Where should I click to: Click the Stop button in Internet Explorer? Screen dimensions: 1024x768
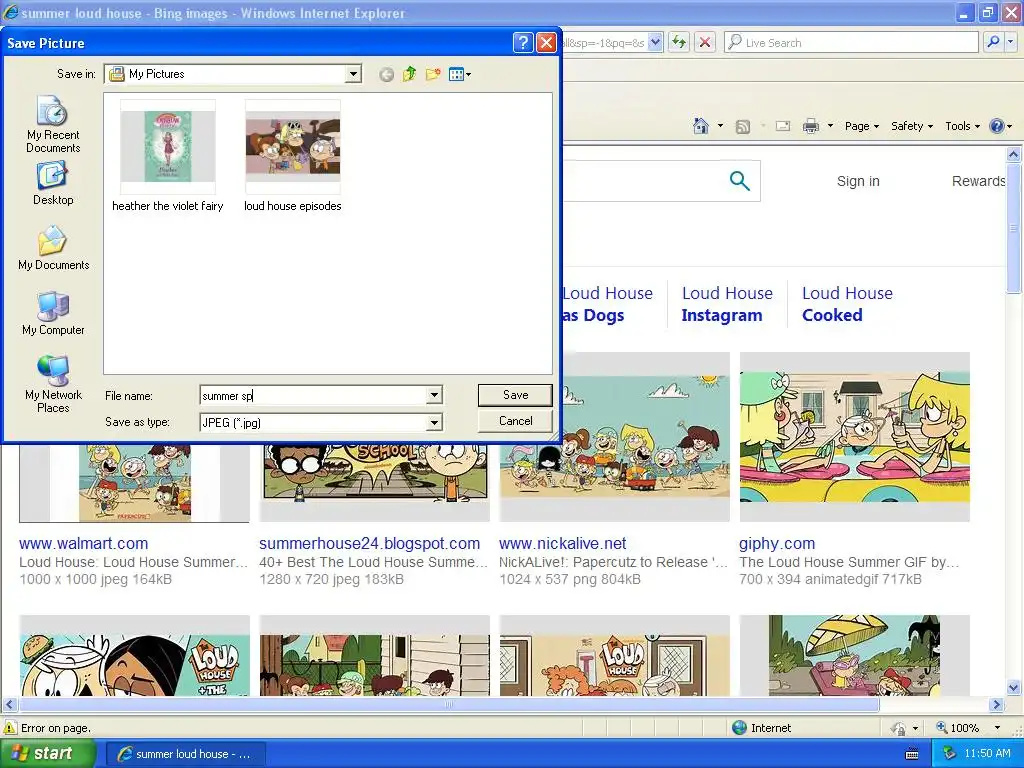click(705, 42)
